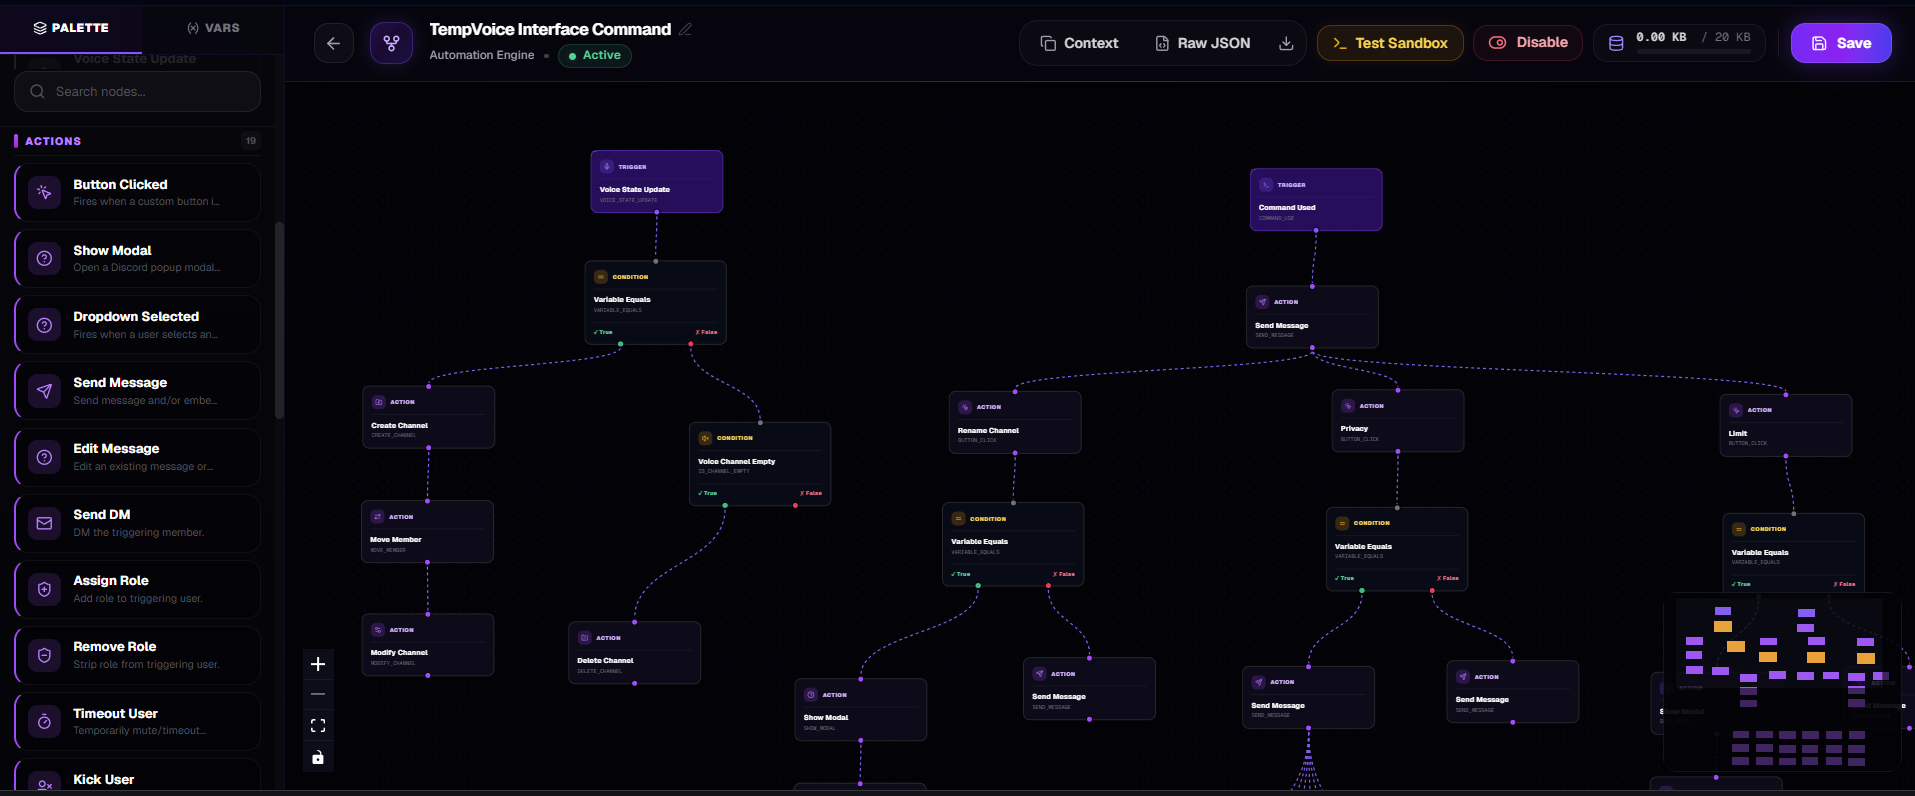Choose the Remove Role shield icon
Viewport: 1915px width, 796px height.
(x=44, y=655)
